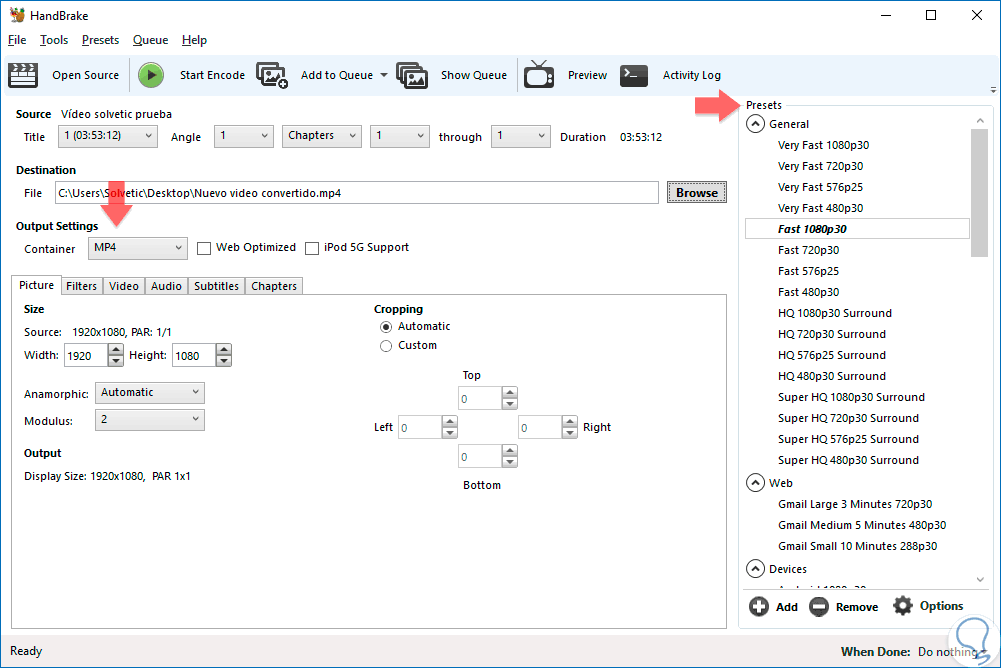Screen dimensions: 1001x668
Task: Select Custom cropping radio button
Action: pyautogui.click(x=386, y=346)
